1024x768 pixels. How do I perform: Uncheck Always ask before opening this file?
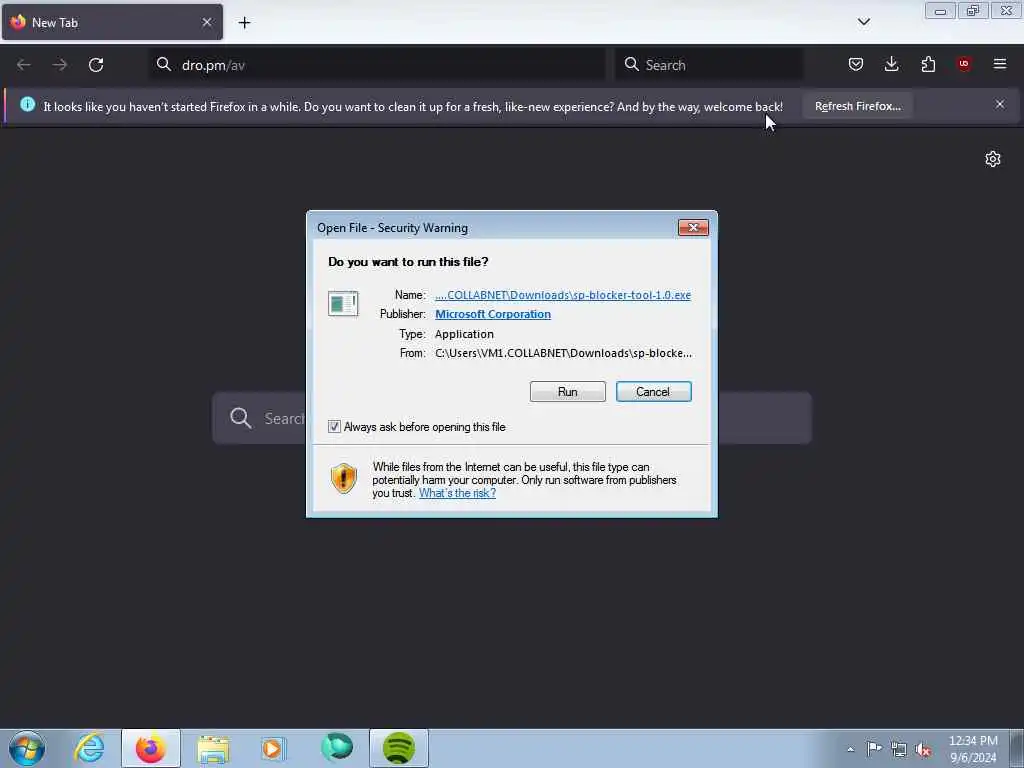[334, 427]
